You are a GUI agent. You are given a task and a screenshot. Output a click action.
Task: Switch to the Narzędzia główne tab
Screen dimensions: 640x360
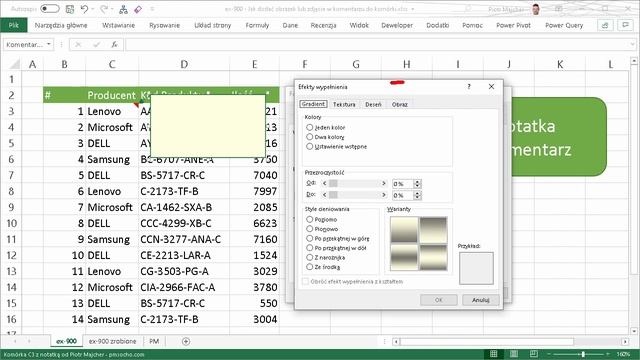point(61,25)
